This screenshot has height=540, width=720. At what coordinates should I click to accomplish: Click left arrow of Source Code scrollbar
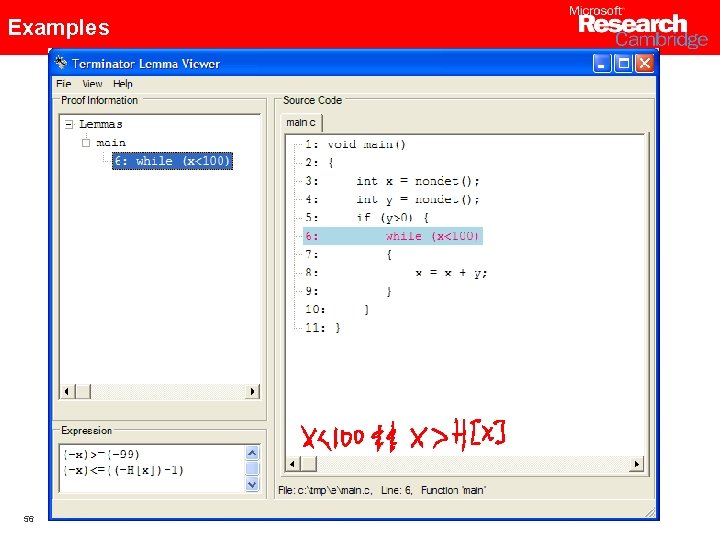click(x=292, y=464)
